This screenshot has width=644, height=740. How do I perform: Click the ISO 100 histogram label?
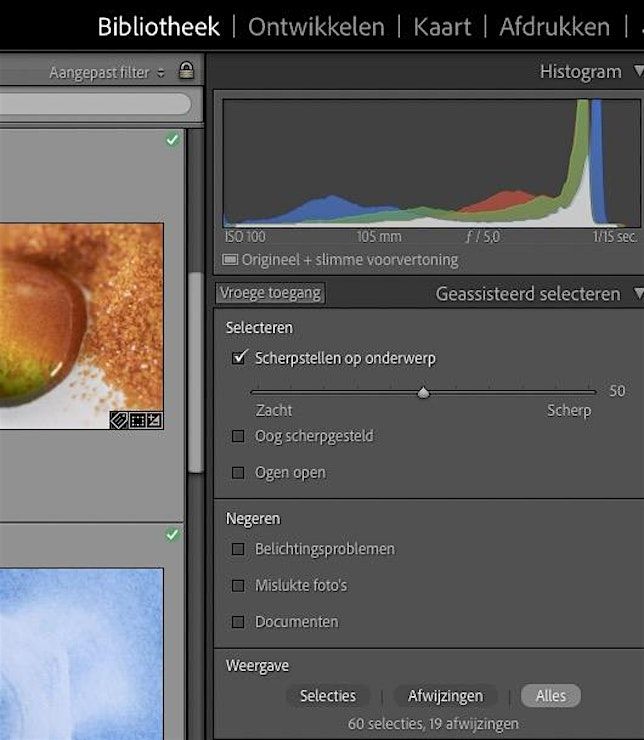pos(245,237)
